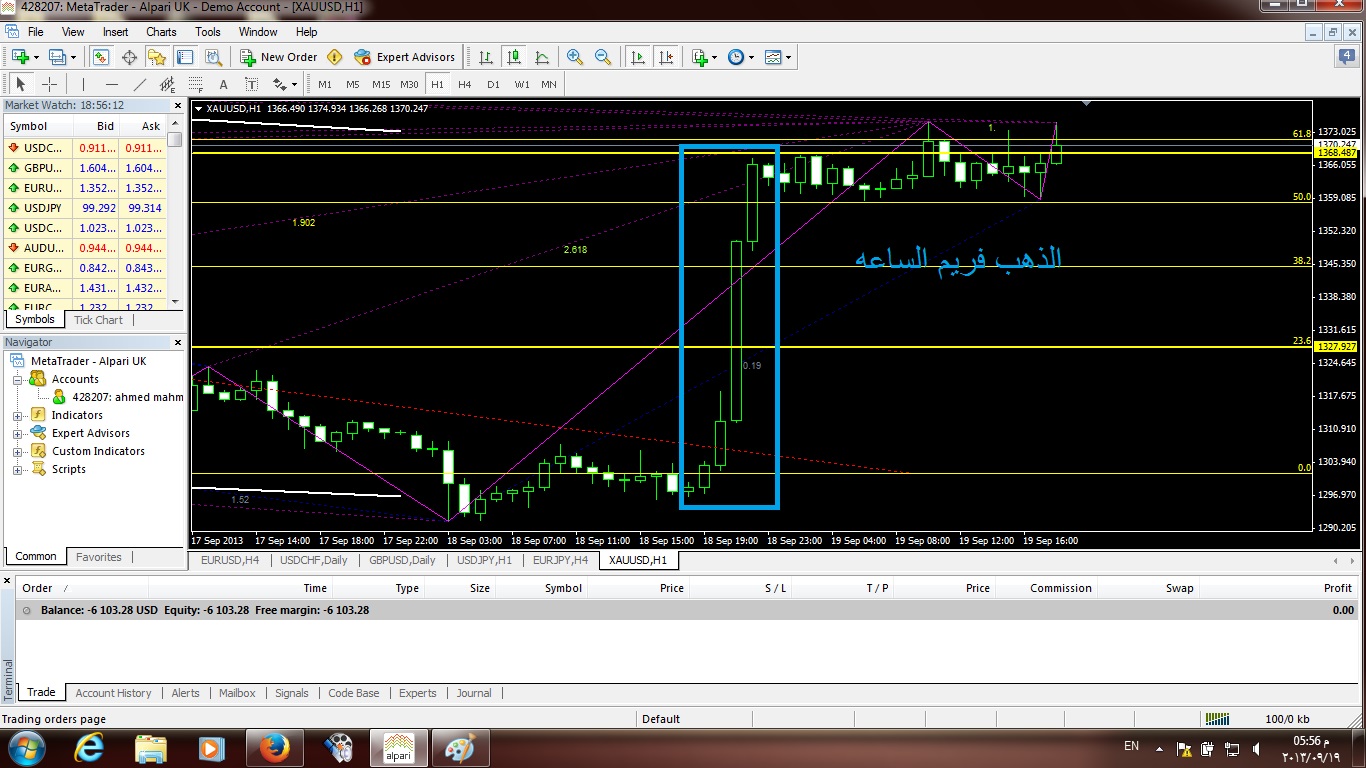Select the Trendline drawing tool
Screen dimensions: 1366x768
tap(140, 84)
